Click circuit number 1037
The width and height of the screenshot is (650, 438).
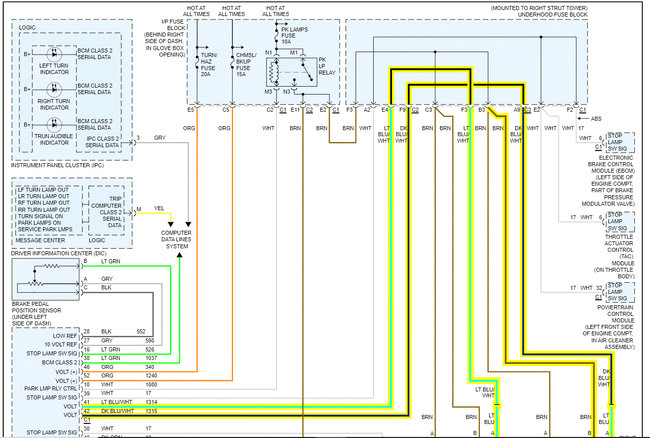click(x=151, y=358)
